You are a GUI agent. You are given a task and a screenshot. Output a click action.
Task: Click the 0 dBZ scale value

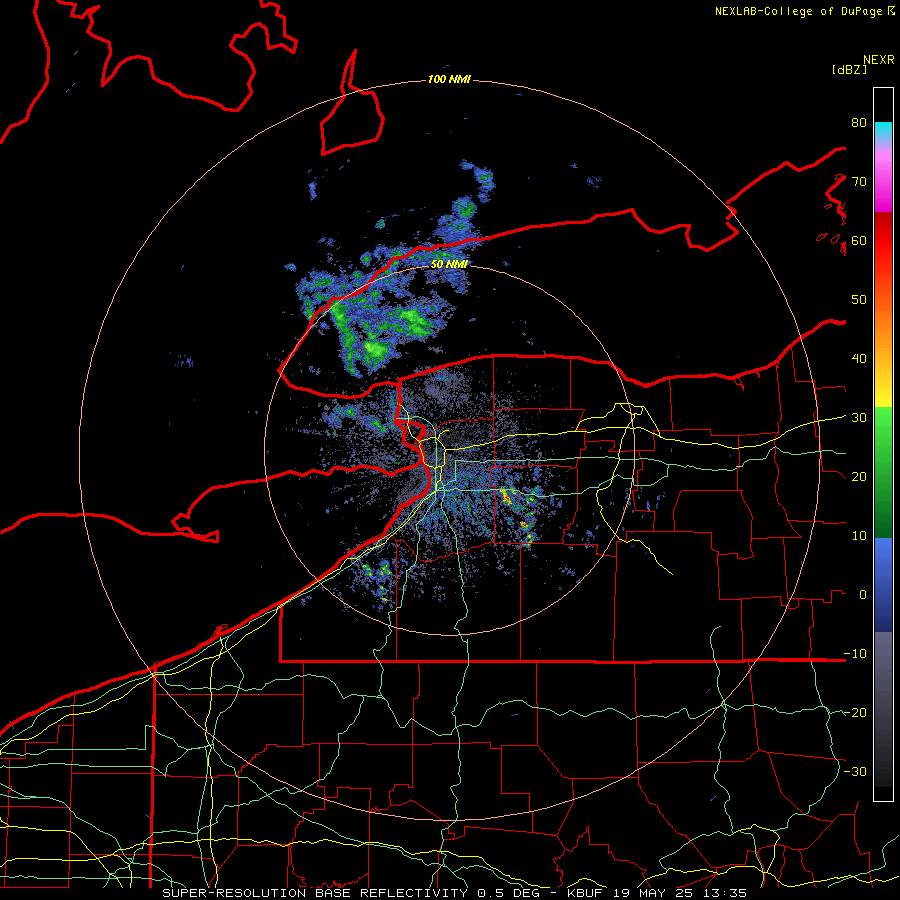863,595
